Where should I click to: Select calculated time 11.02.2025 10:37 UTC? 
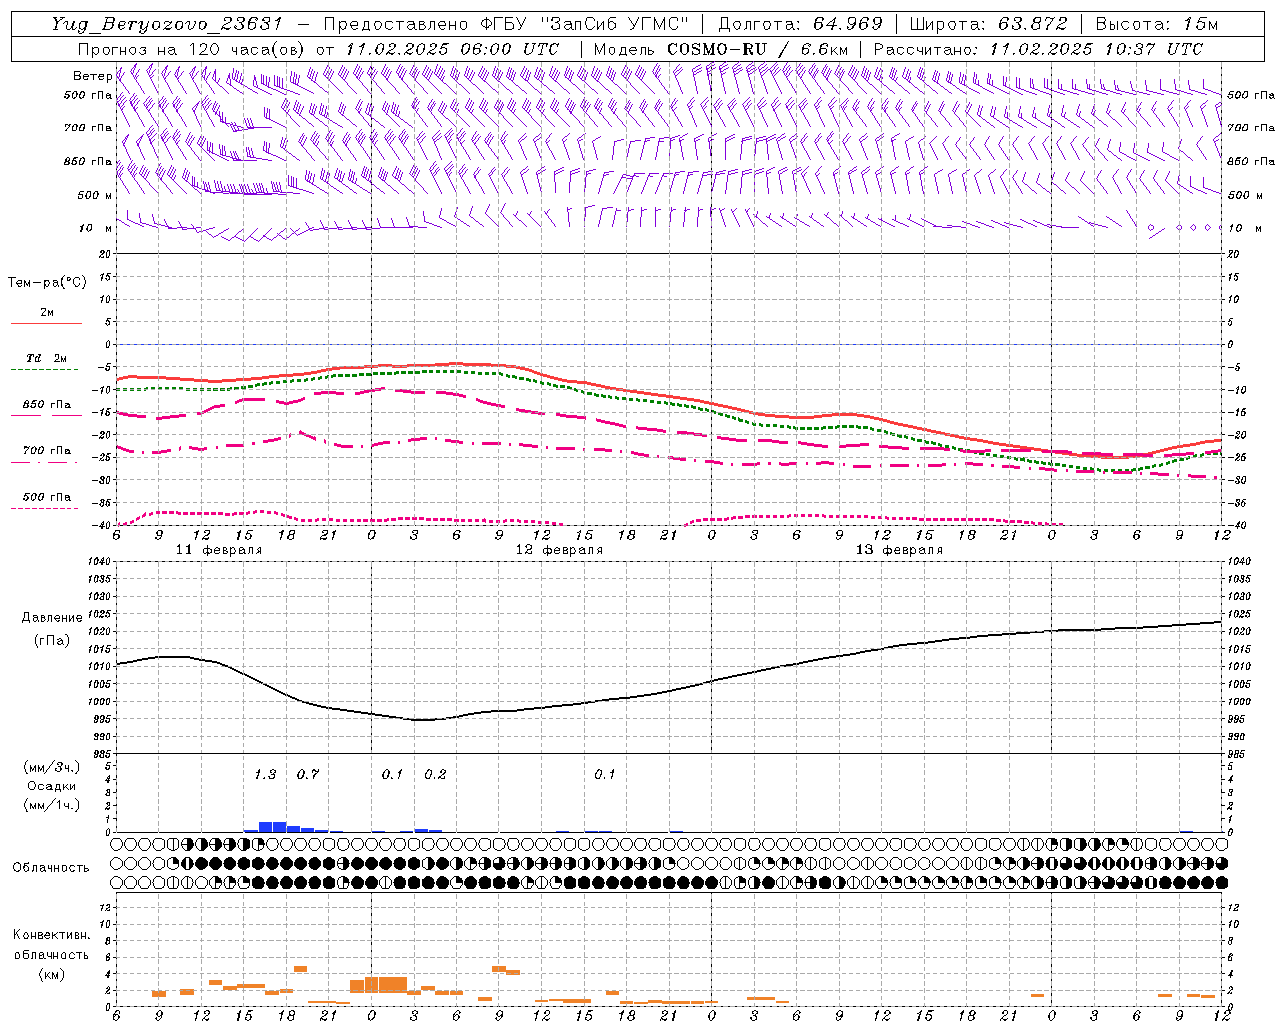[1096, 49]
